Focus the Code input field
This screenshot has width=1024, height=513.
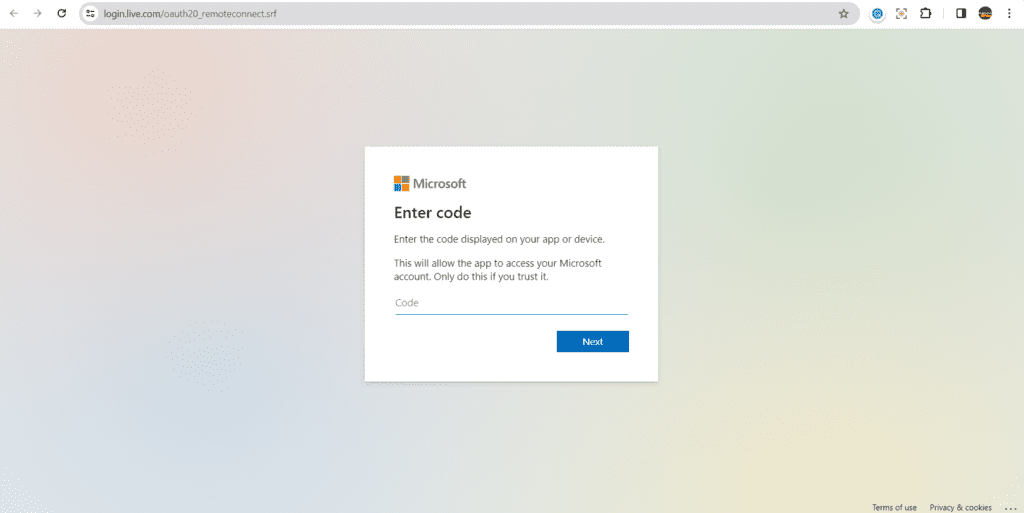[x=511, y=303]
